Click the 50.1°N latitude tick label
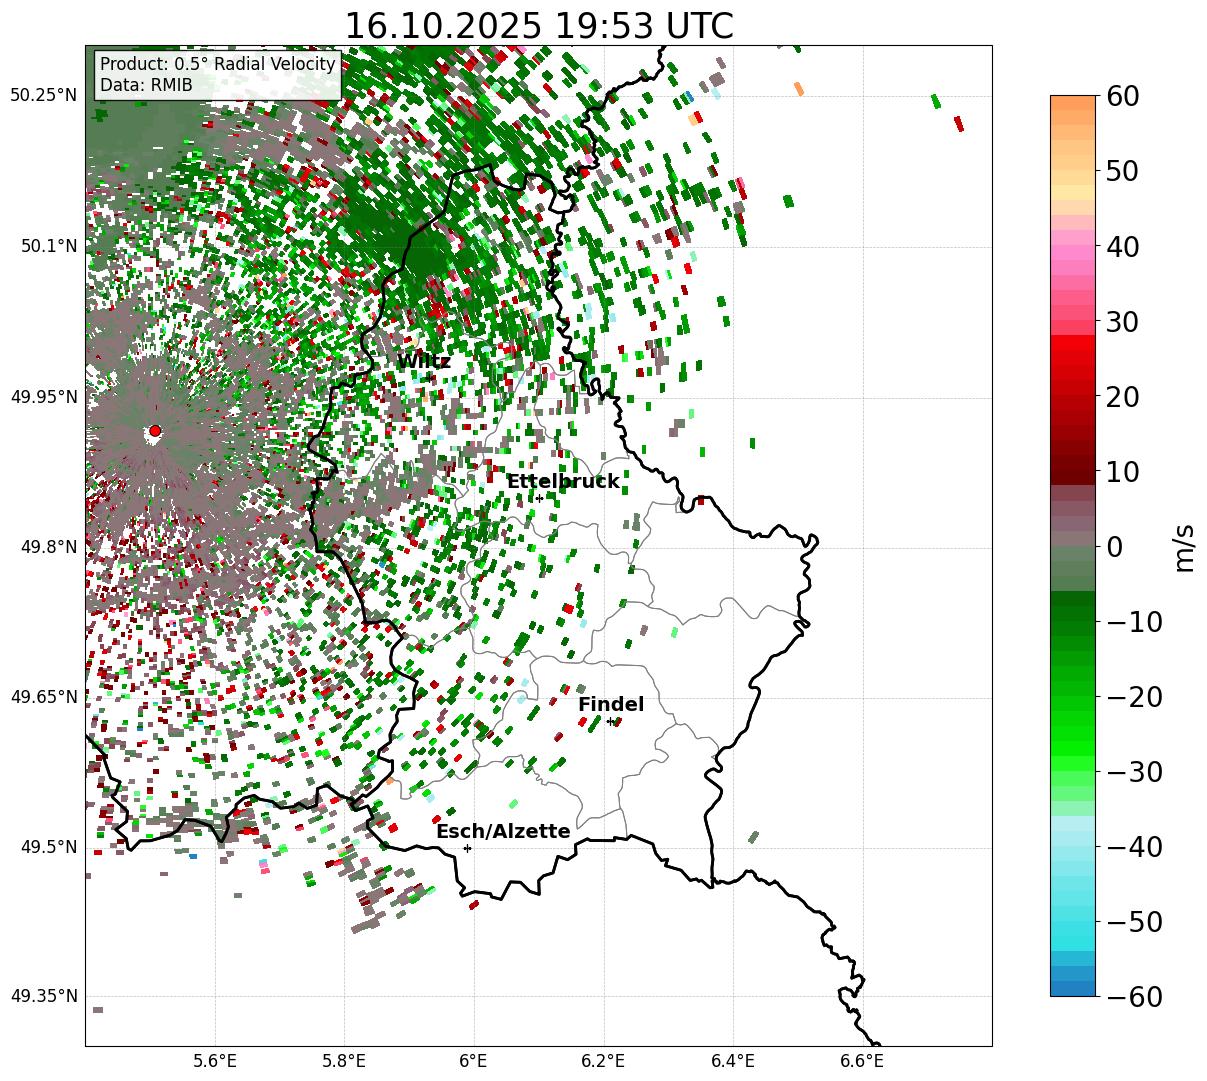The height and width of the screenshot is (1081, 1207). tap(48, 246)
